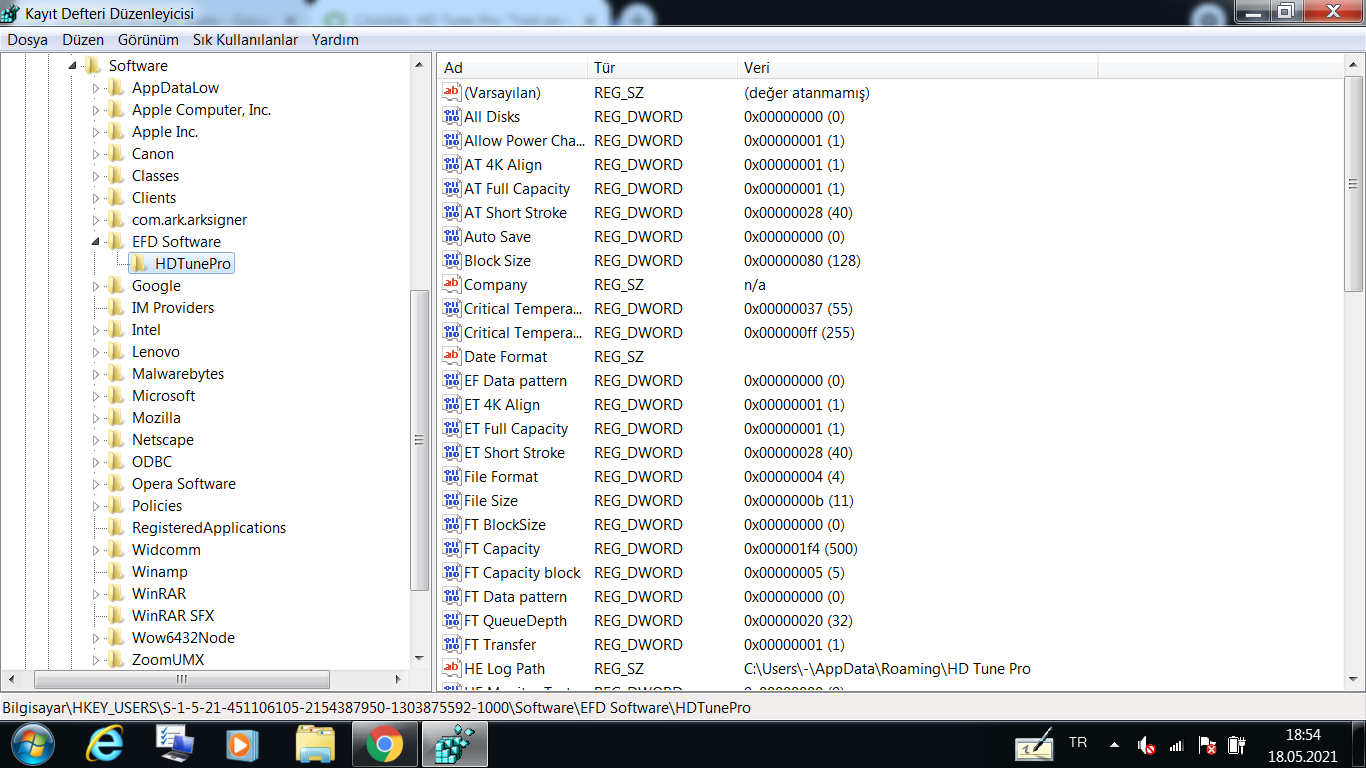Image resolution: width=1366 pixels, height=768 pixels.
Task: Click the Company string value icon
Action: pyautogui.click(x=452, y=285)
